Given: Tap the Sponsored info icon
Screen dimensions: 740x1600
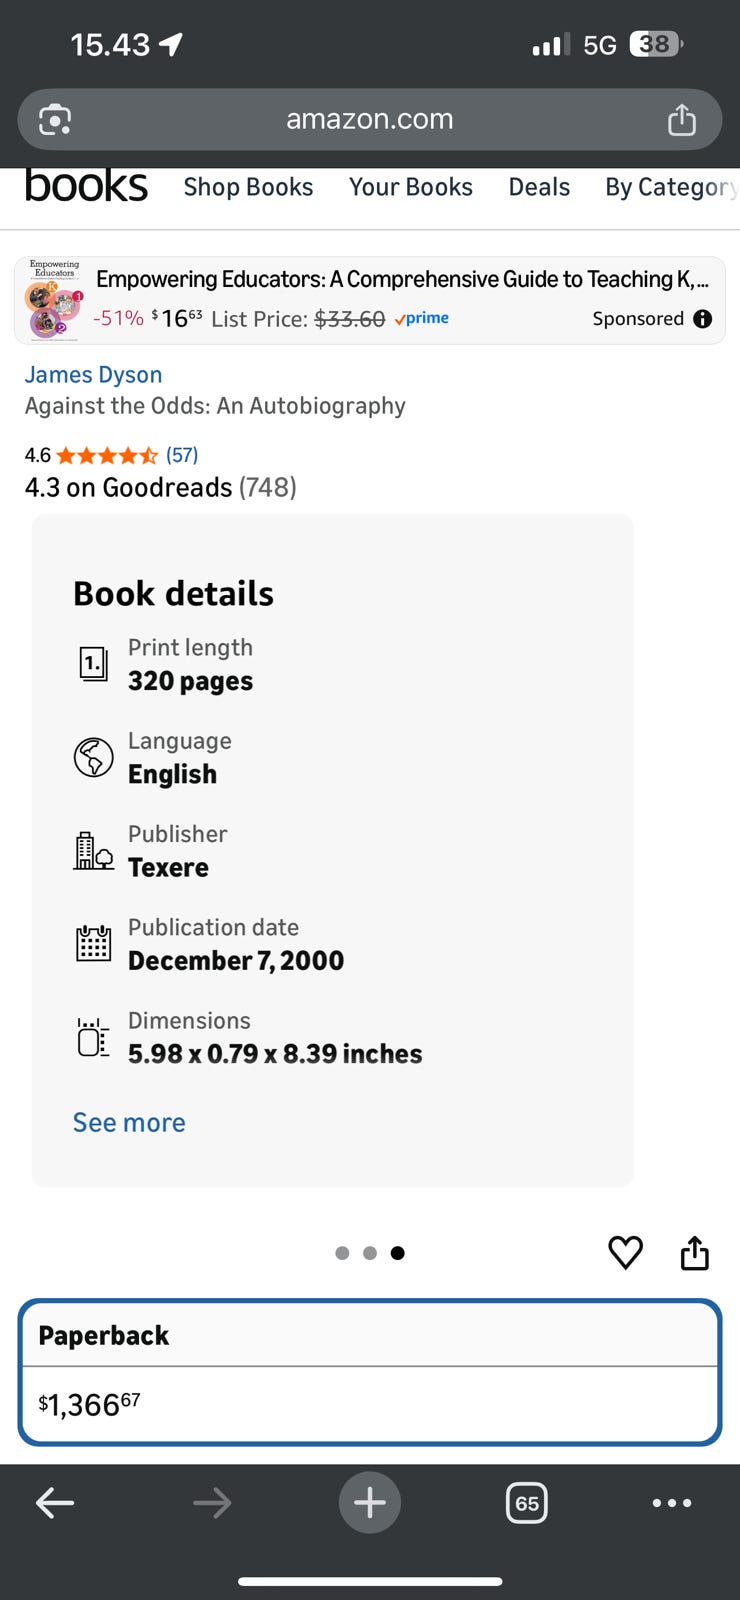Looking at the screenshot, I should [703, 319].
